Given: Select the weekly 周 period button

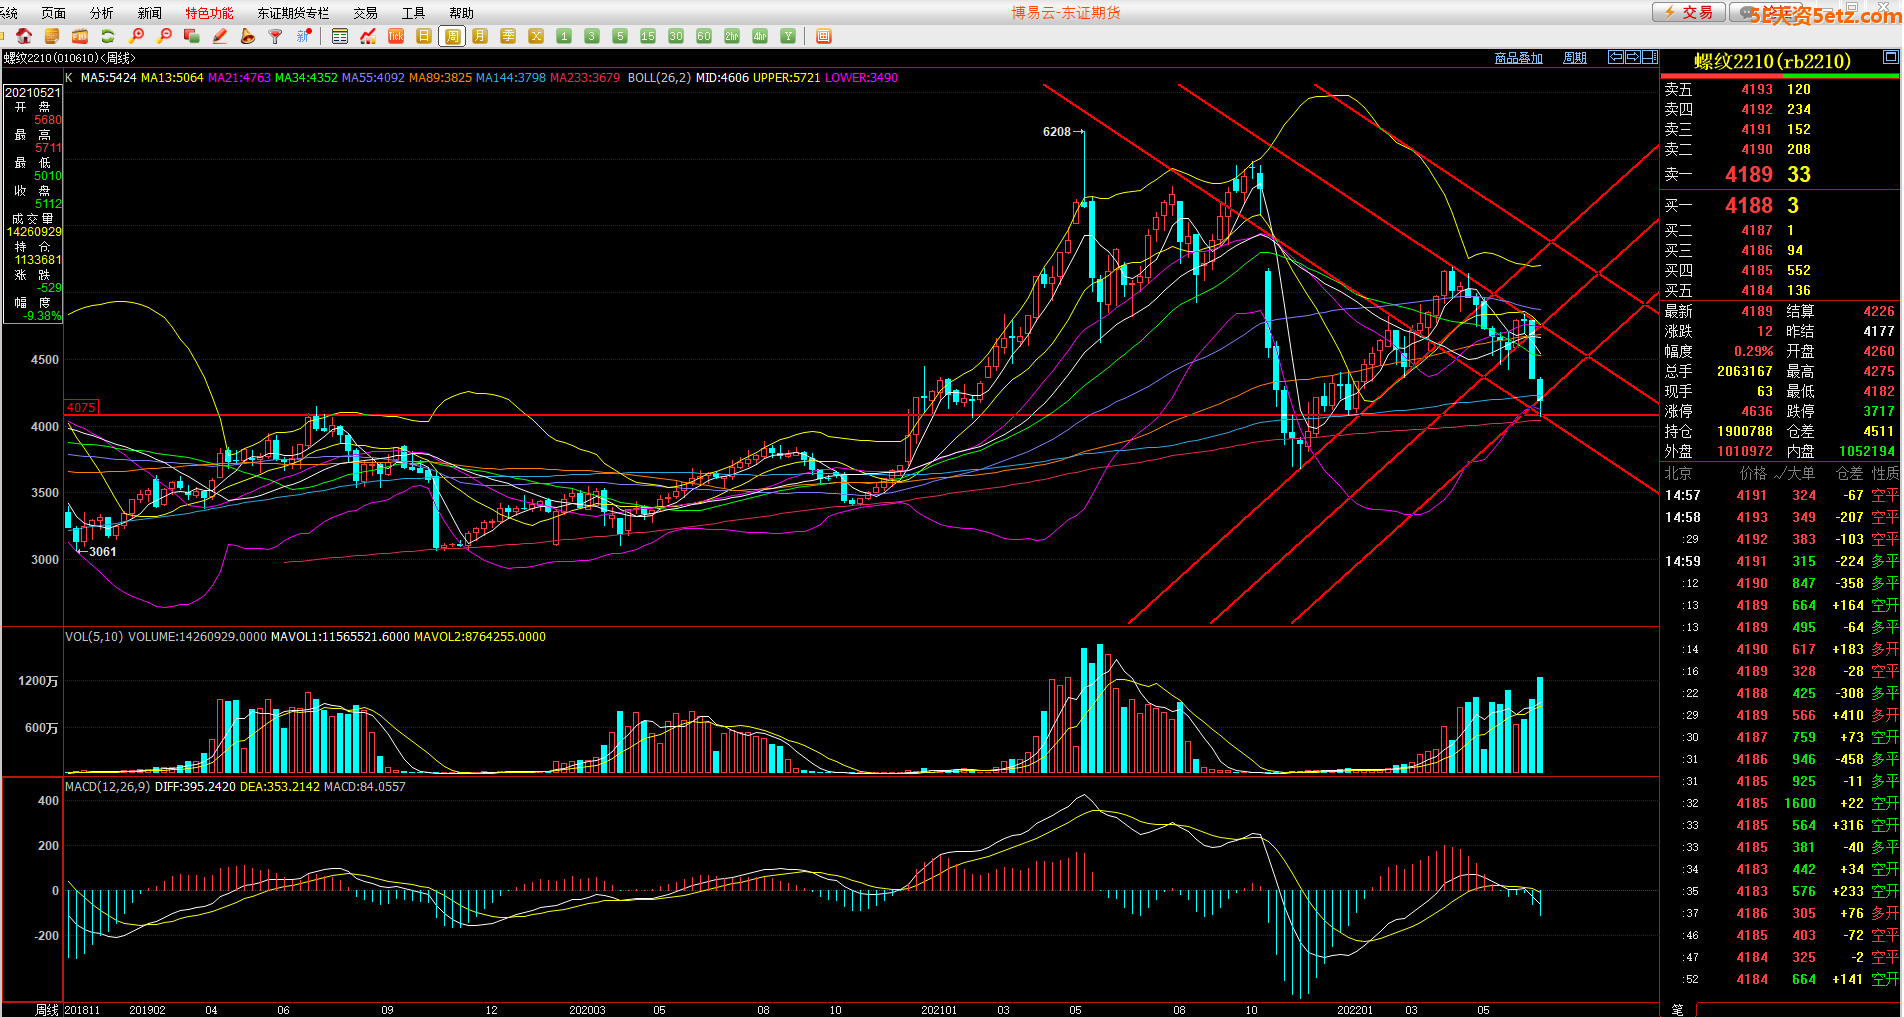Looking at the screenshot, I should 452,36.
